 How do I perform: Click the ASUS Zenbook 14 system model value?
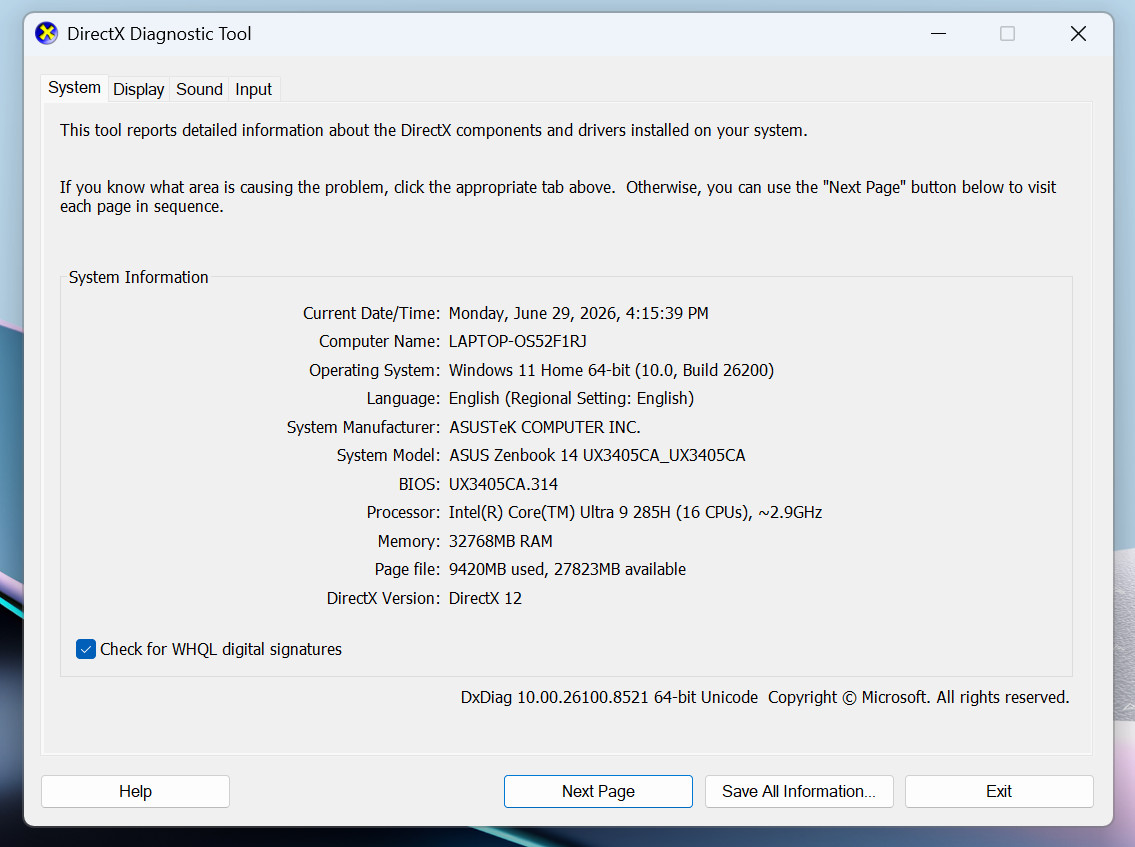click(597, 455)
